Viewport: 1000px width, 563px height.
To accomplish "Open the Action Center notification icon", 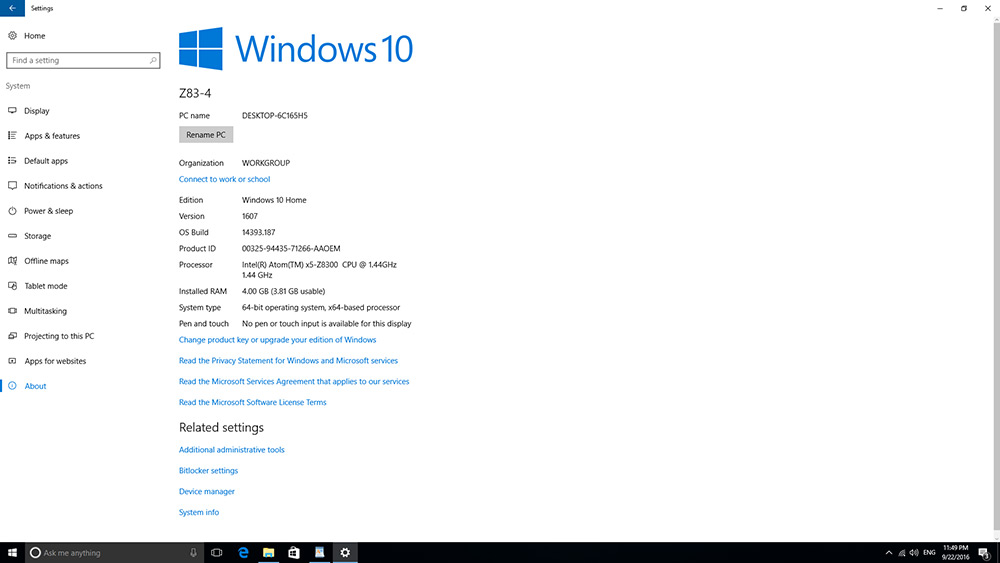I will pos(984,553).
